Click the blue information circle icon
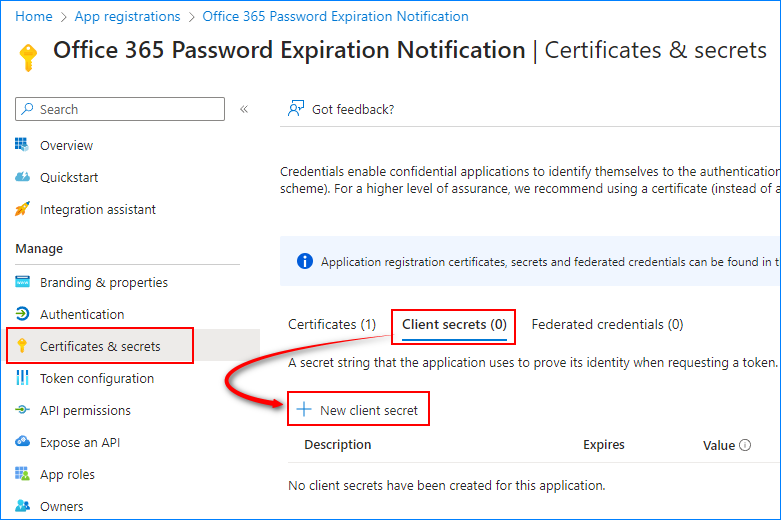This screenshot has width=781, height=520. 305,261
